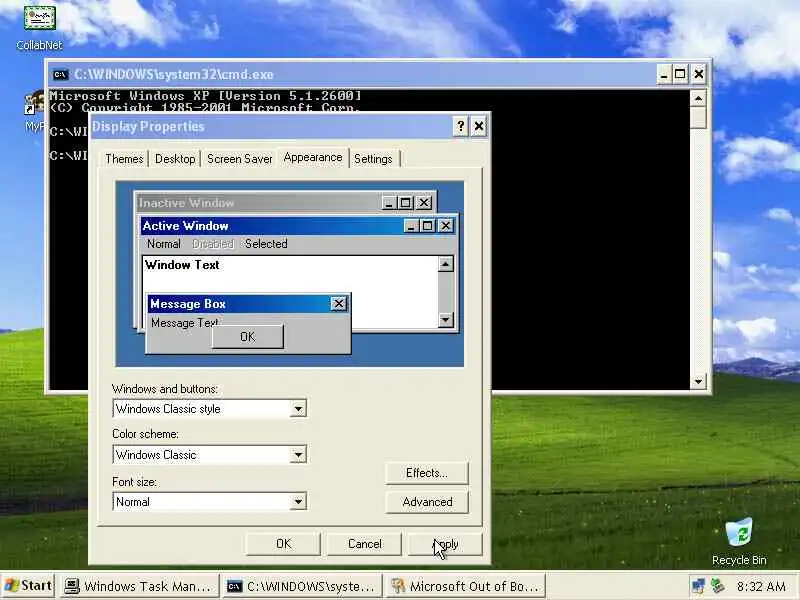
Task: Click the cmd.exe title bar icon
Action: click(x=60, y=74)
